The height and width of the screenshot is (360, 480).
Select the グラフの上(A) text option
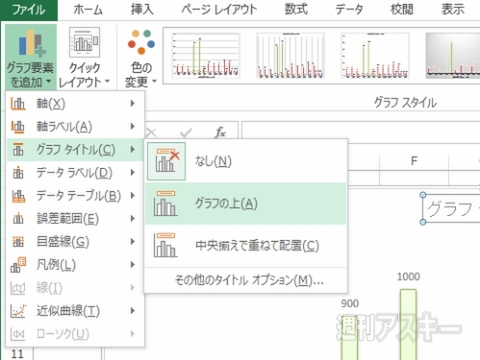(x=226, y=203)
